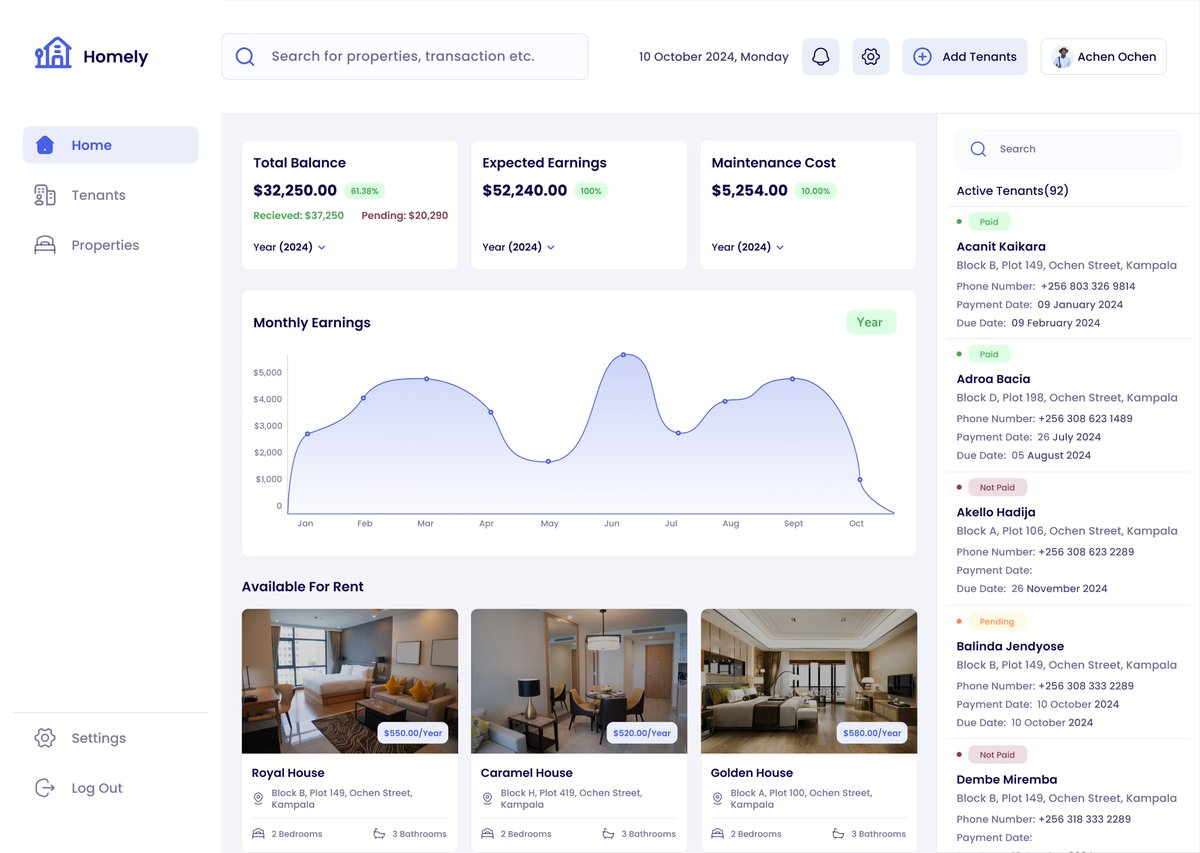Image resolution: width=1200 pixels, height=853 pixels.
Task: Click the Paid badge for Adroa Bacia
Action: 989,354
